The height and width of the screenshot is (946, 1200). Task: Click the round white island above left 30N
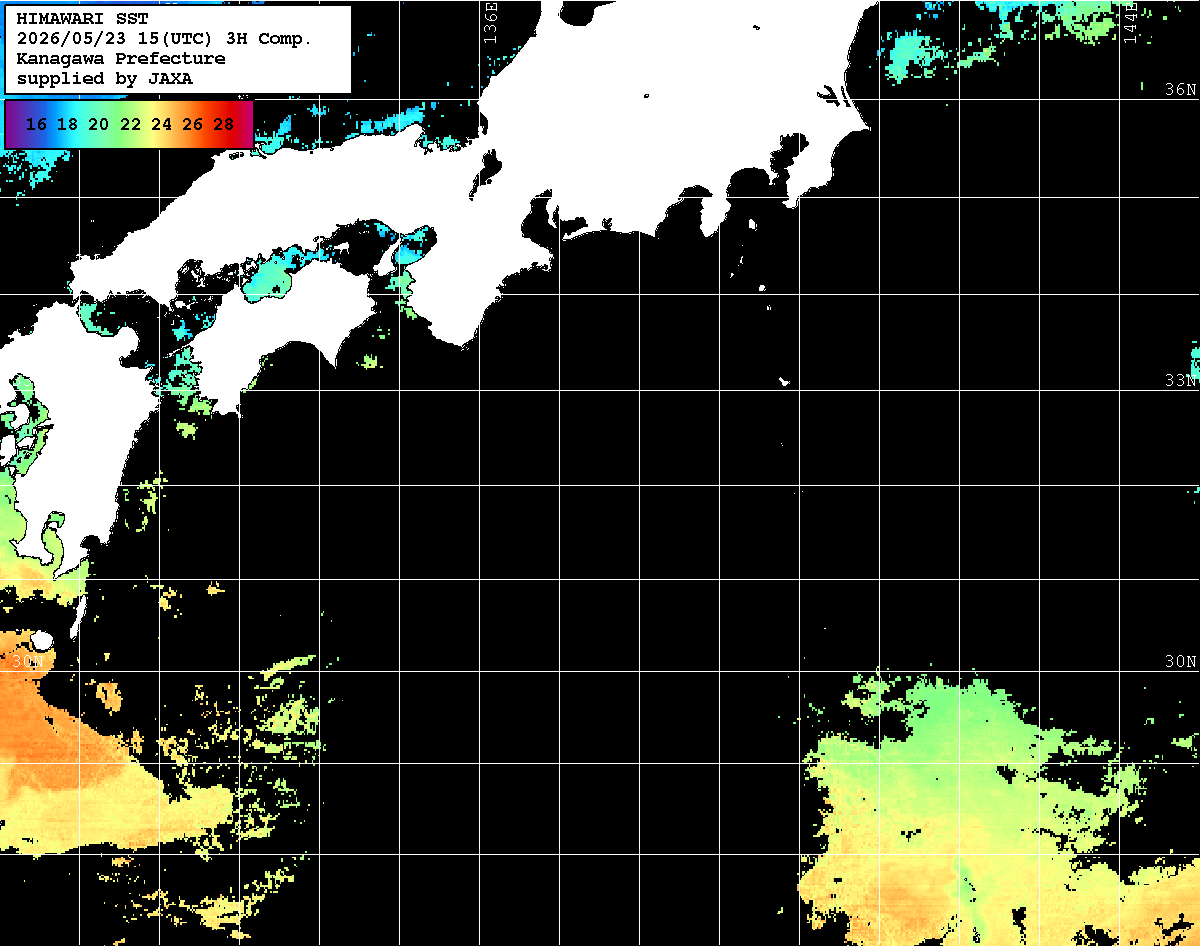(41, 640)
